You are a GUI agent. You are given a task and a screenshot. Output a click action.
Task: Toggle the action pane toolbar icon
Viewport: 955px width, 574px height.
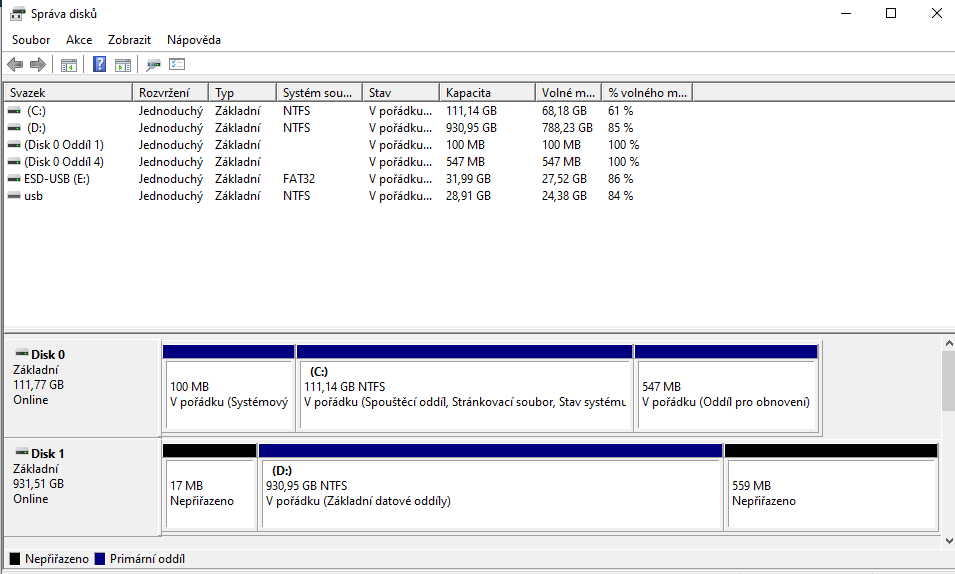123,65
